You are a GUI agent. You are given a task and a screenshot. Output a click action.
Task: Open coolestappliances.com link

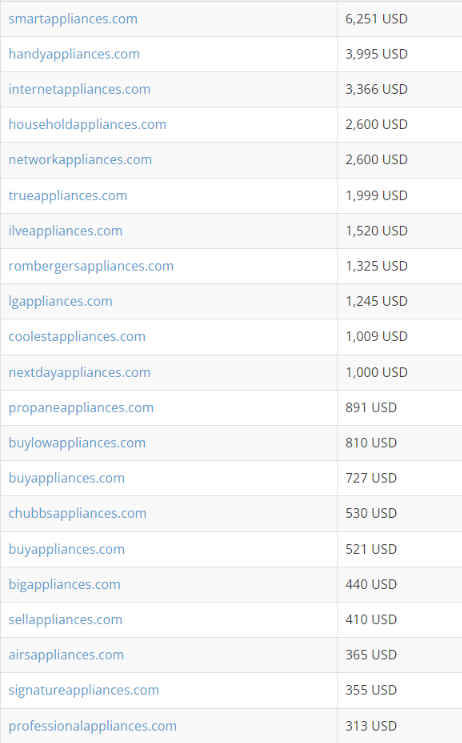77,336
